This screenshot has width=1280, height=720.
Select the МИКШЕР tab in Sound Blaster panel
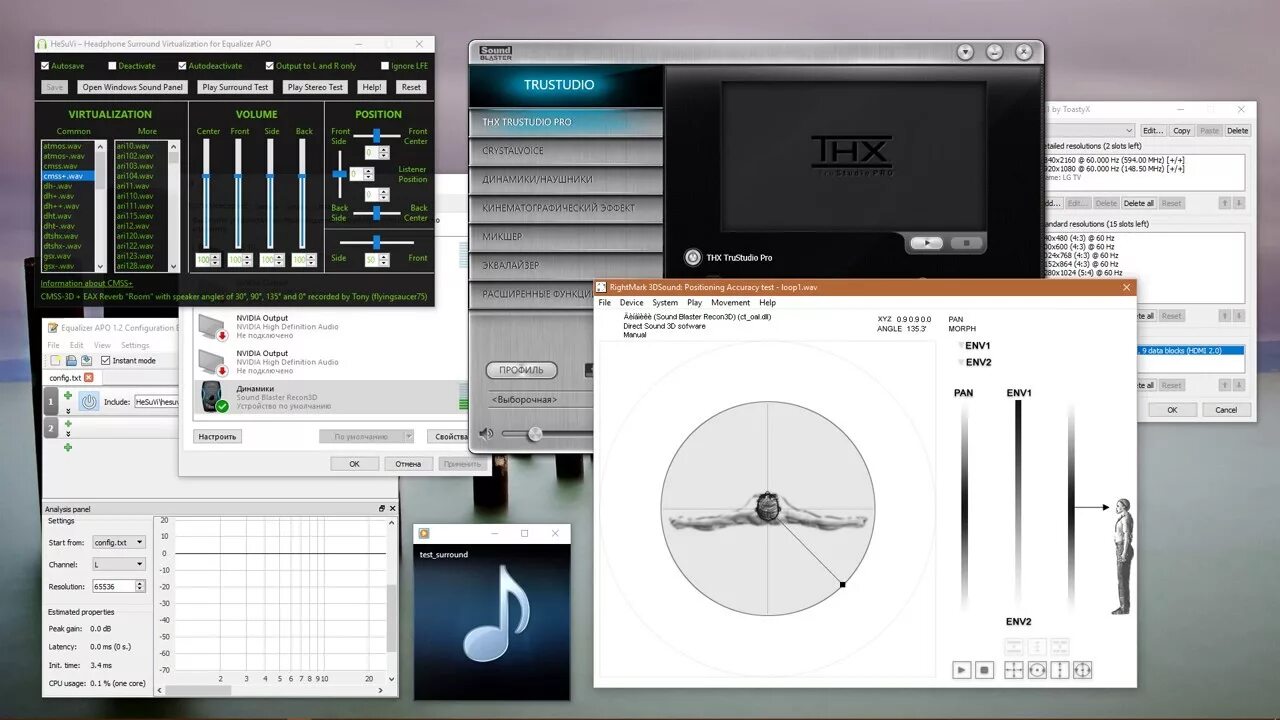(x=565, y=236)
